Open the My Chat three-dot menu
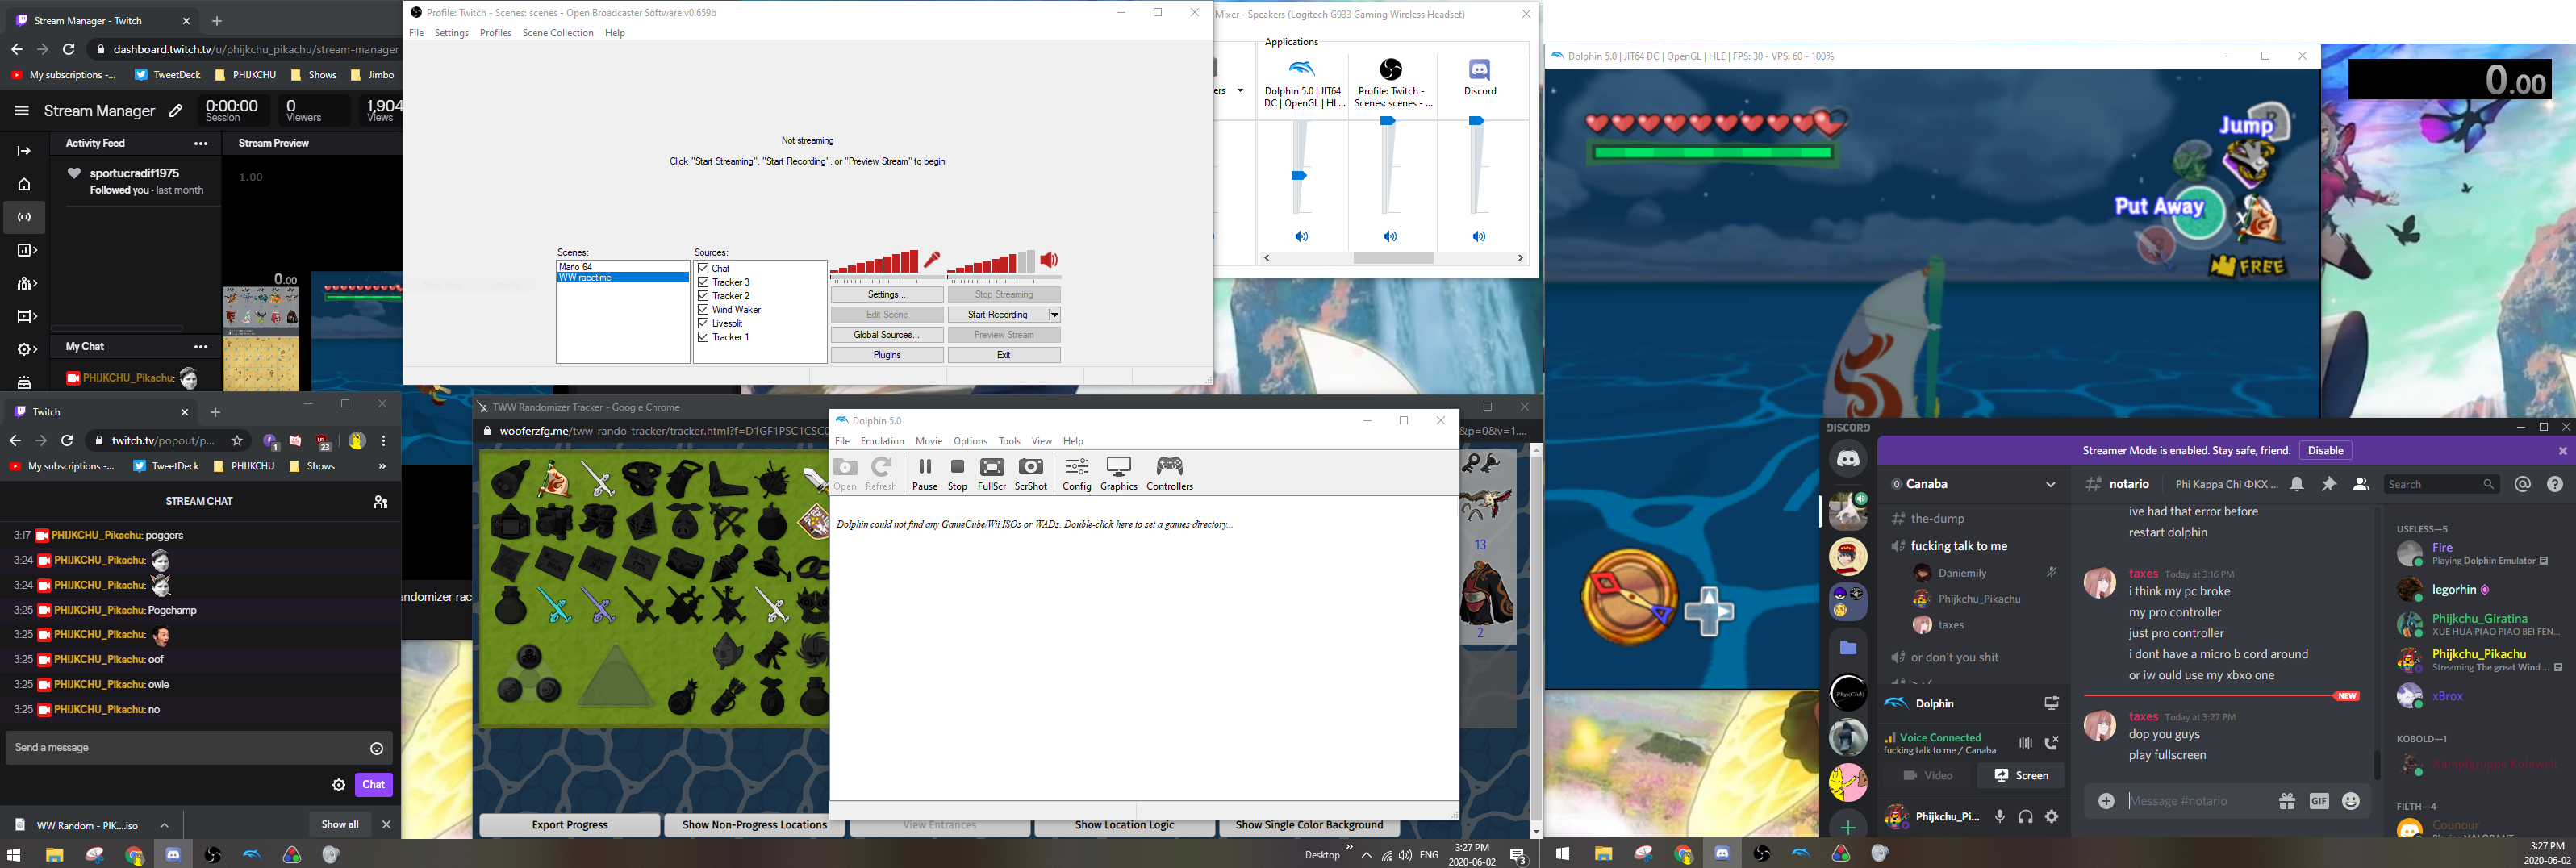The width and height of the screenshot is (2576, 868). tap(201, 347)
